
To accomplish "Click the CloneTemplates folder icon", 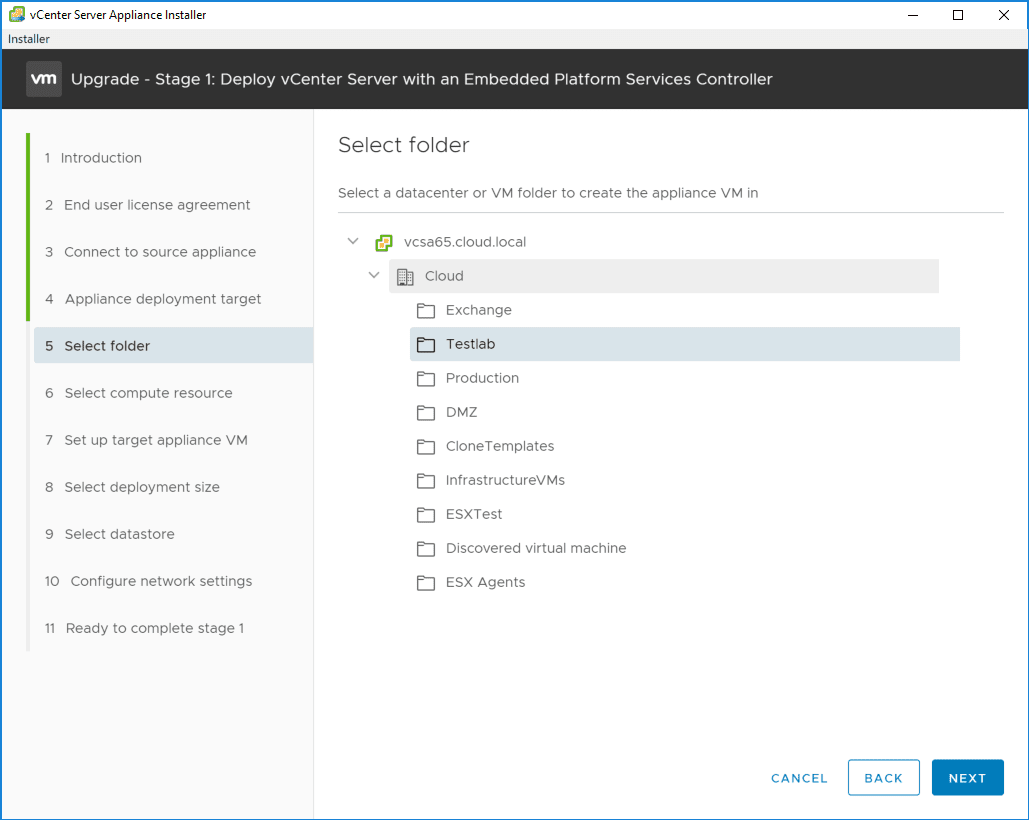I will [426, 447].
